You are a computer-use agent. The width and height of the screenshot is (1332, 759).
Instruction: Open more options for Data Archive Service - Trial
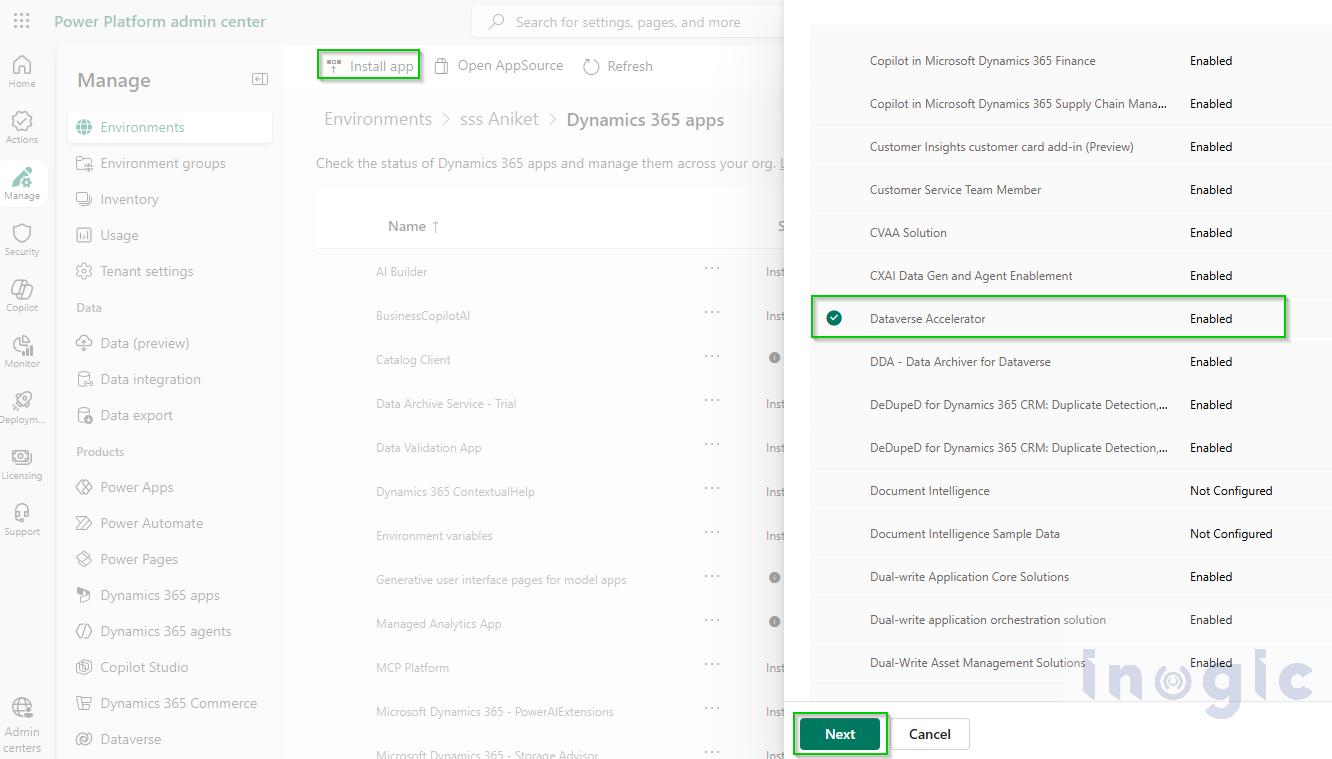[712, 401]
